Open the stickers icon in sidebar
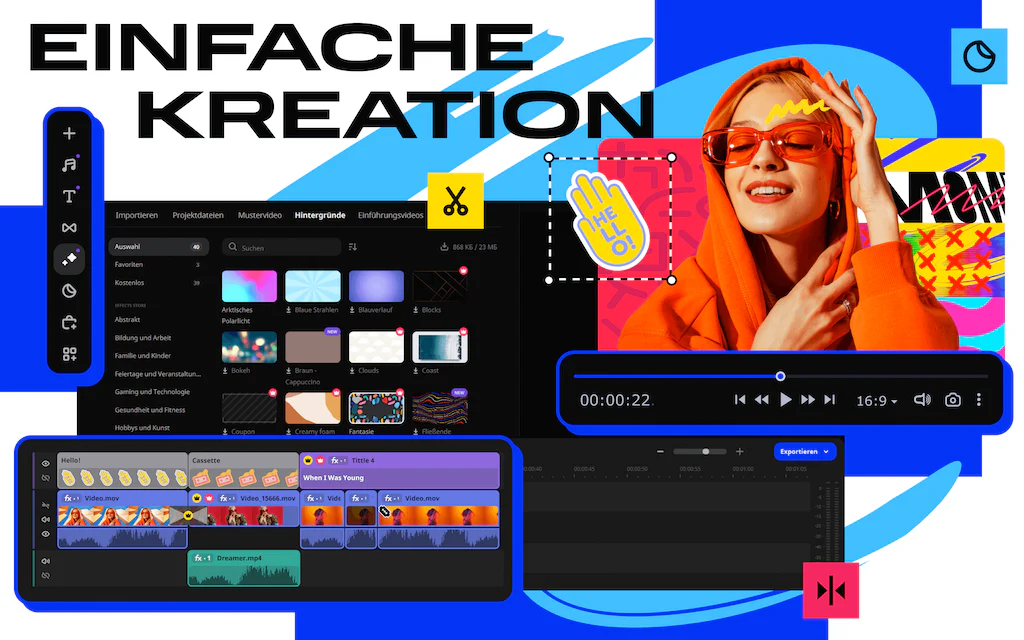The width and height of the screenshot is (1024, 640). 69,291
